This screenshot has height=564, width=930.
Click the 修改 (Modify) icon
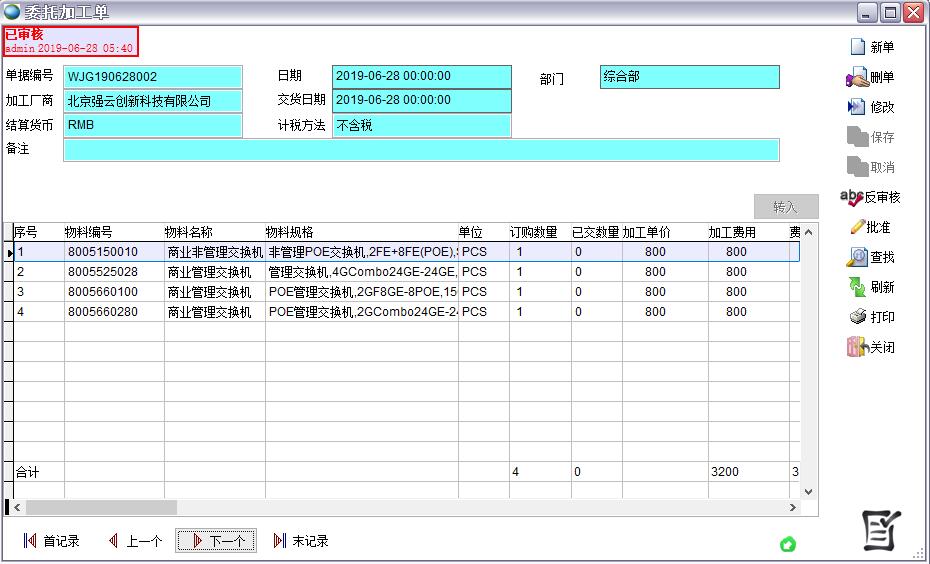(x=857, y=107)
